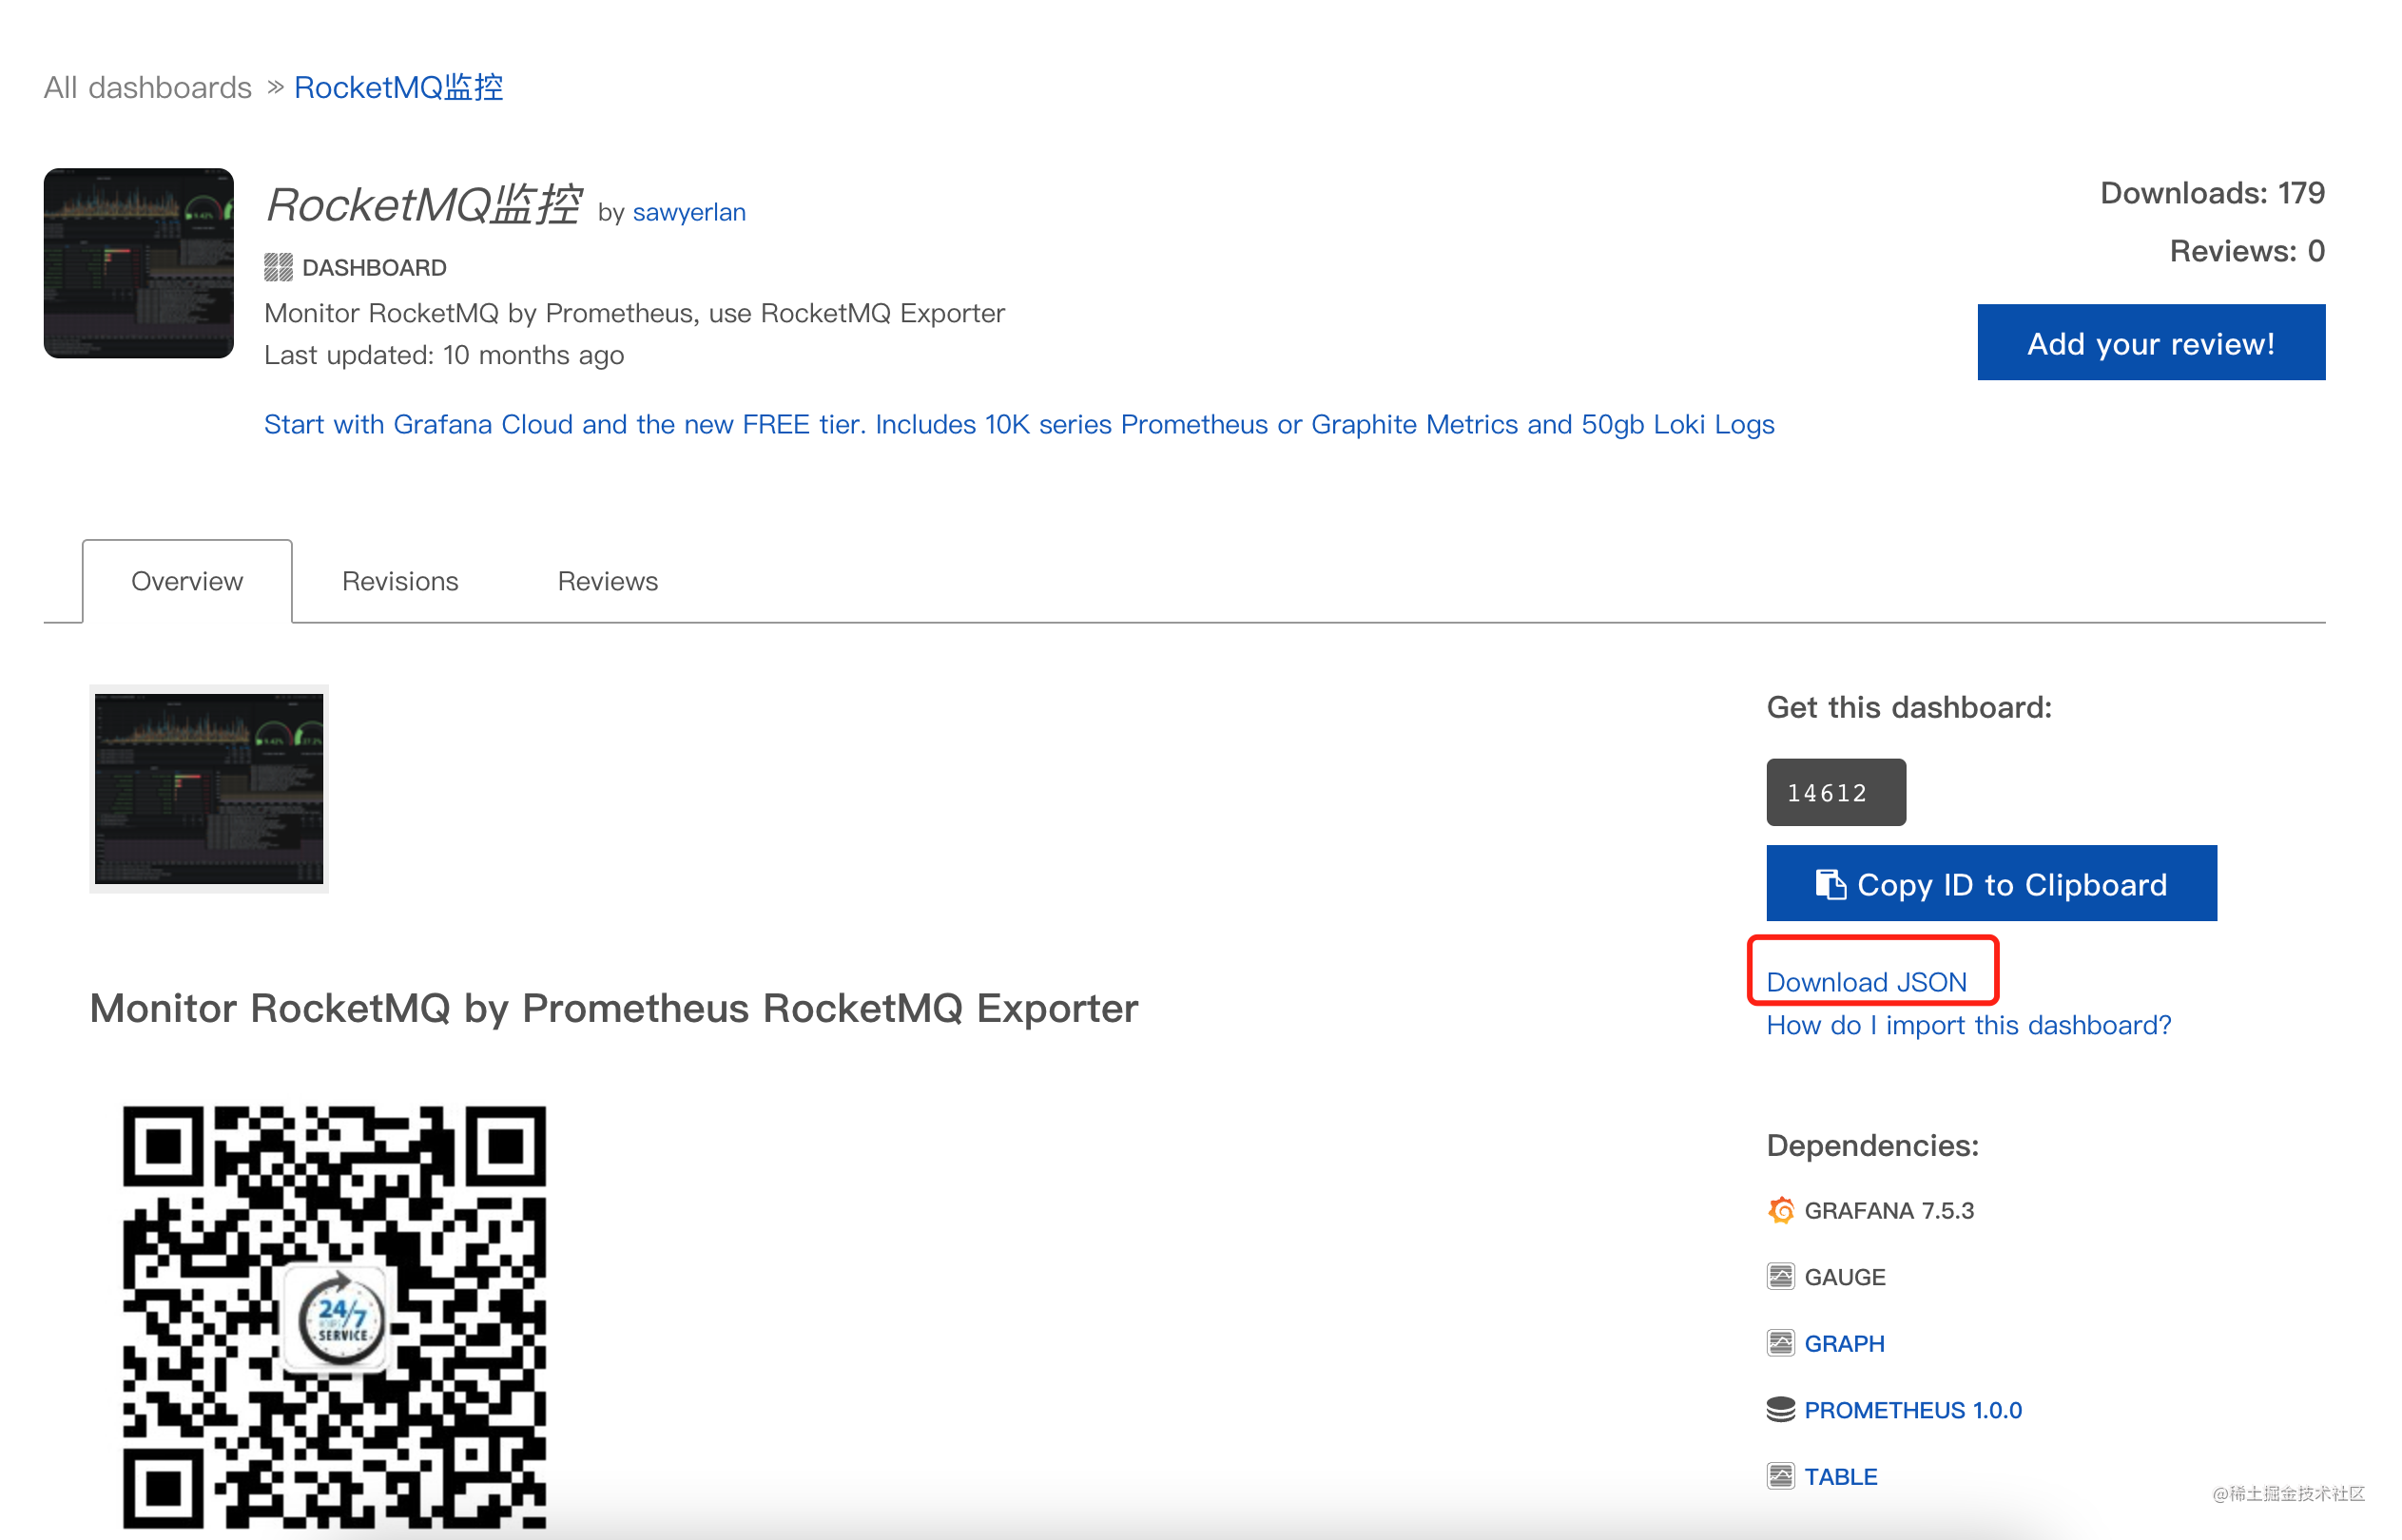Click the Gauge panel icon

tap(1780, 1277)
